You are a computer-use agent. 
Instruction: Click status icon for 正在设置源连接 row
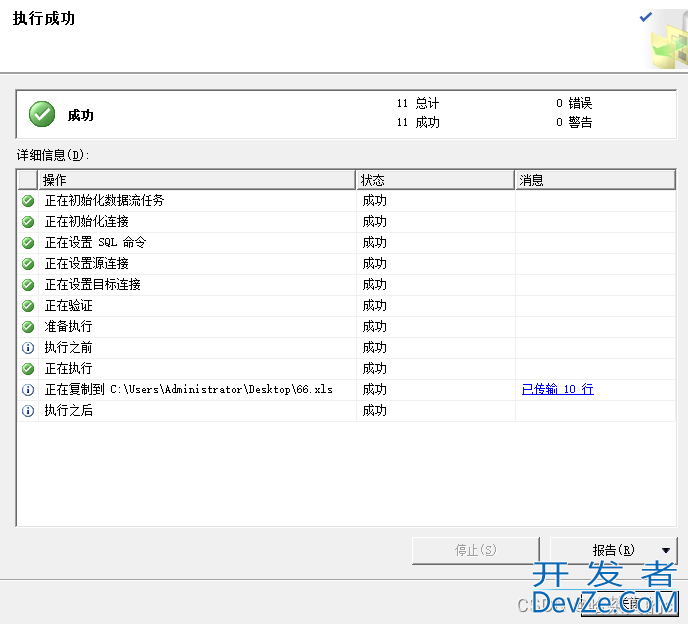[28, 264]
